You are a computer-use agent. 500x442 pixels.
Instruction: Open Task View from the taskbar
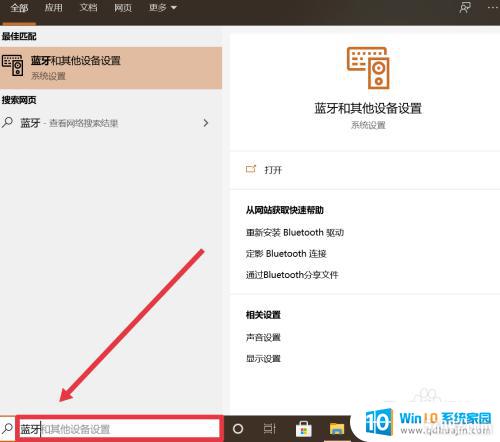point(269,429)
